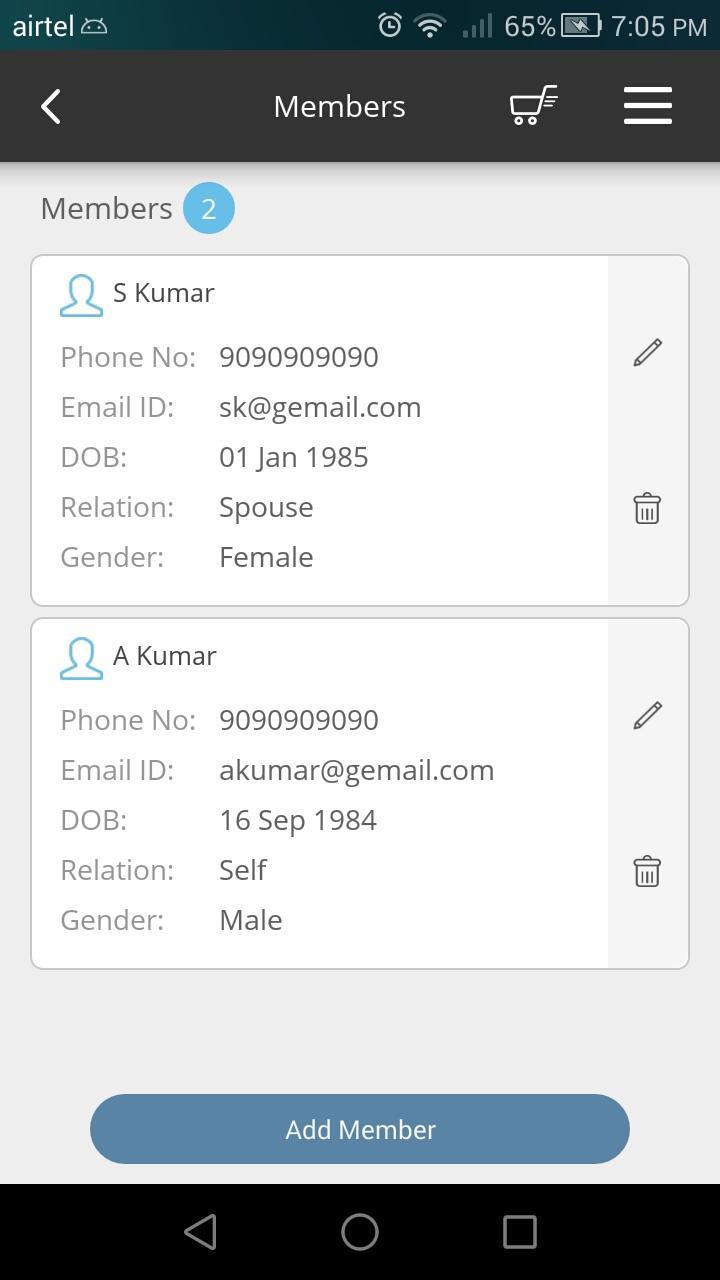This screenshot has width=720, height=1280.
Task: Tap the A Kumar member name
Action: click(165, 656)
